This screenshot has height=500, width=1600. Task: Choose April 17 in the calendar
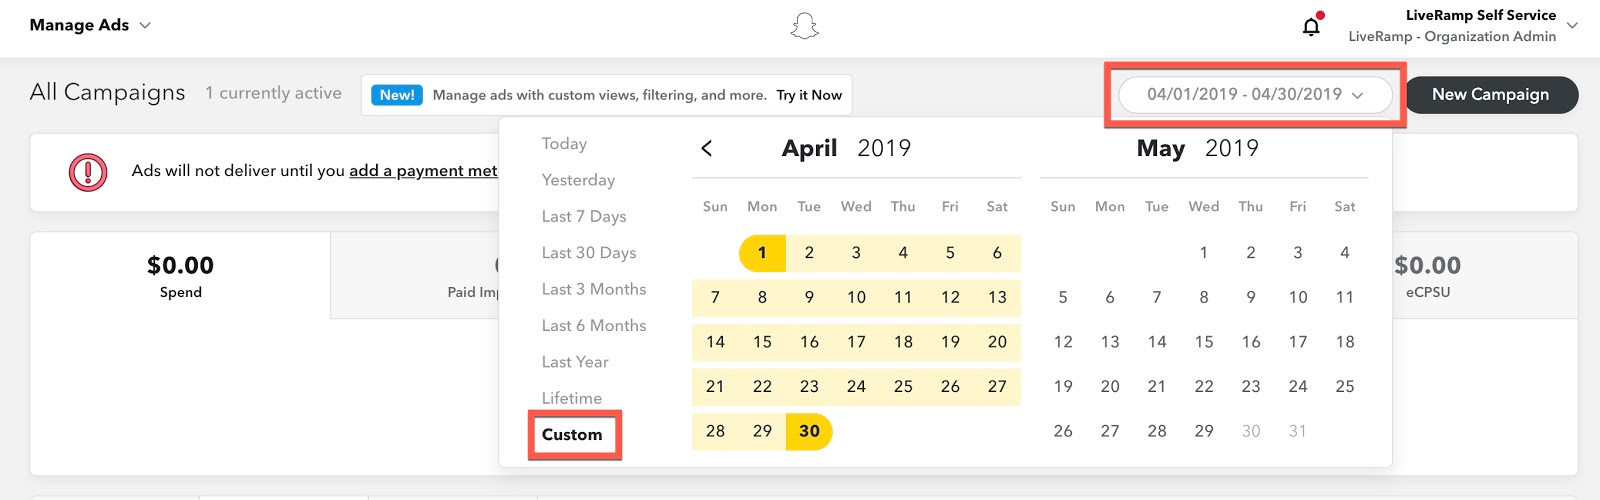(x=856, y=342)
